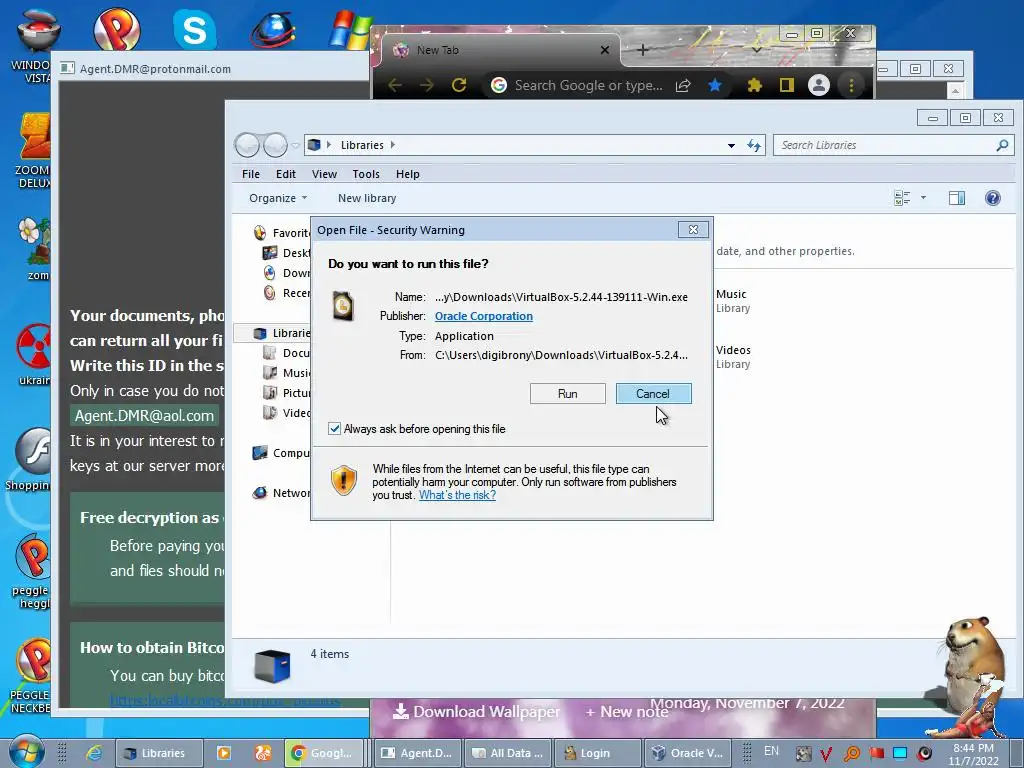The width and height of the screenshot is (1024, 768).
Task: Open Skype desktop shortcut
Action: tap(194, 29)
